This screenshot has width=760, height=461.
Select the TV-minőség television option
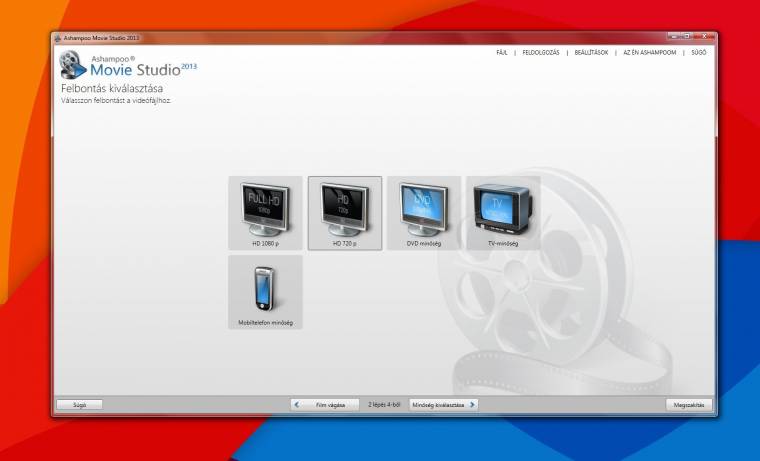tap(503, 213)
